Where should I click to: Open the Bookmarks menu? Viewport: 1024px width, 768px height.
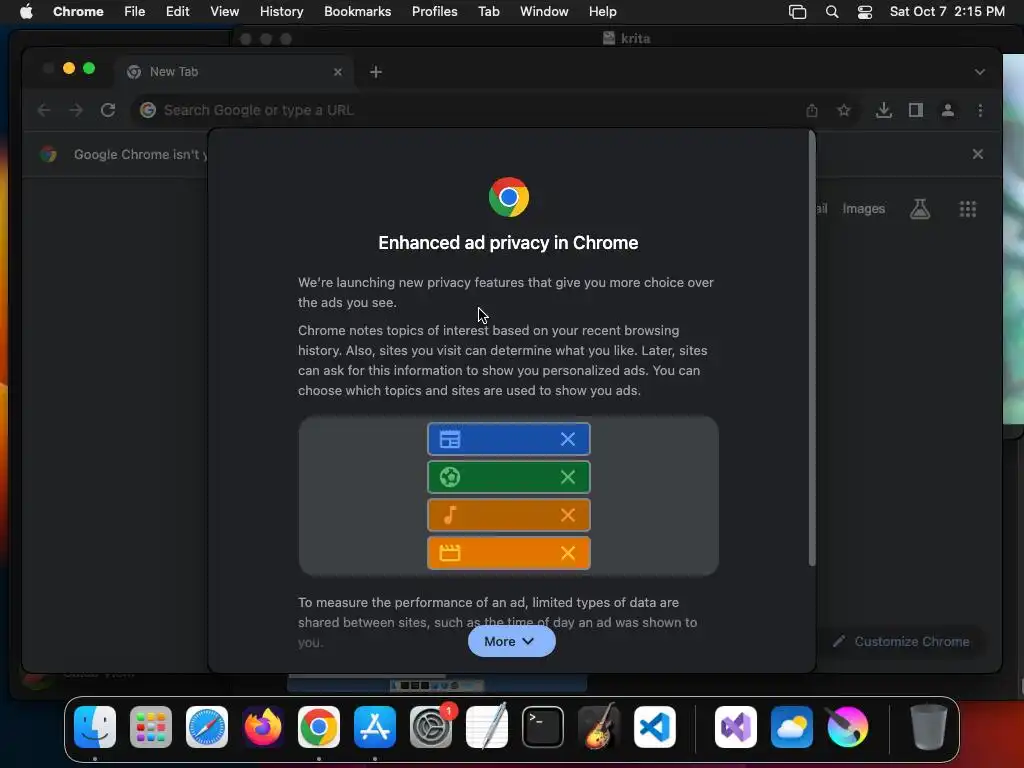(x=357, y=12)
